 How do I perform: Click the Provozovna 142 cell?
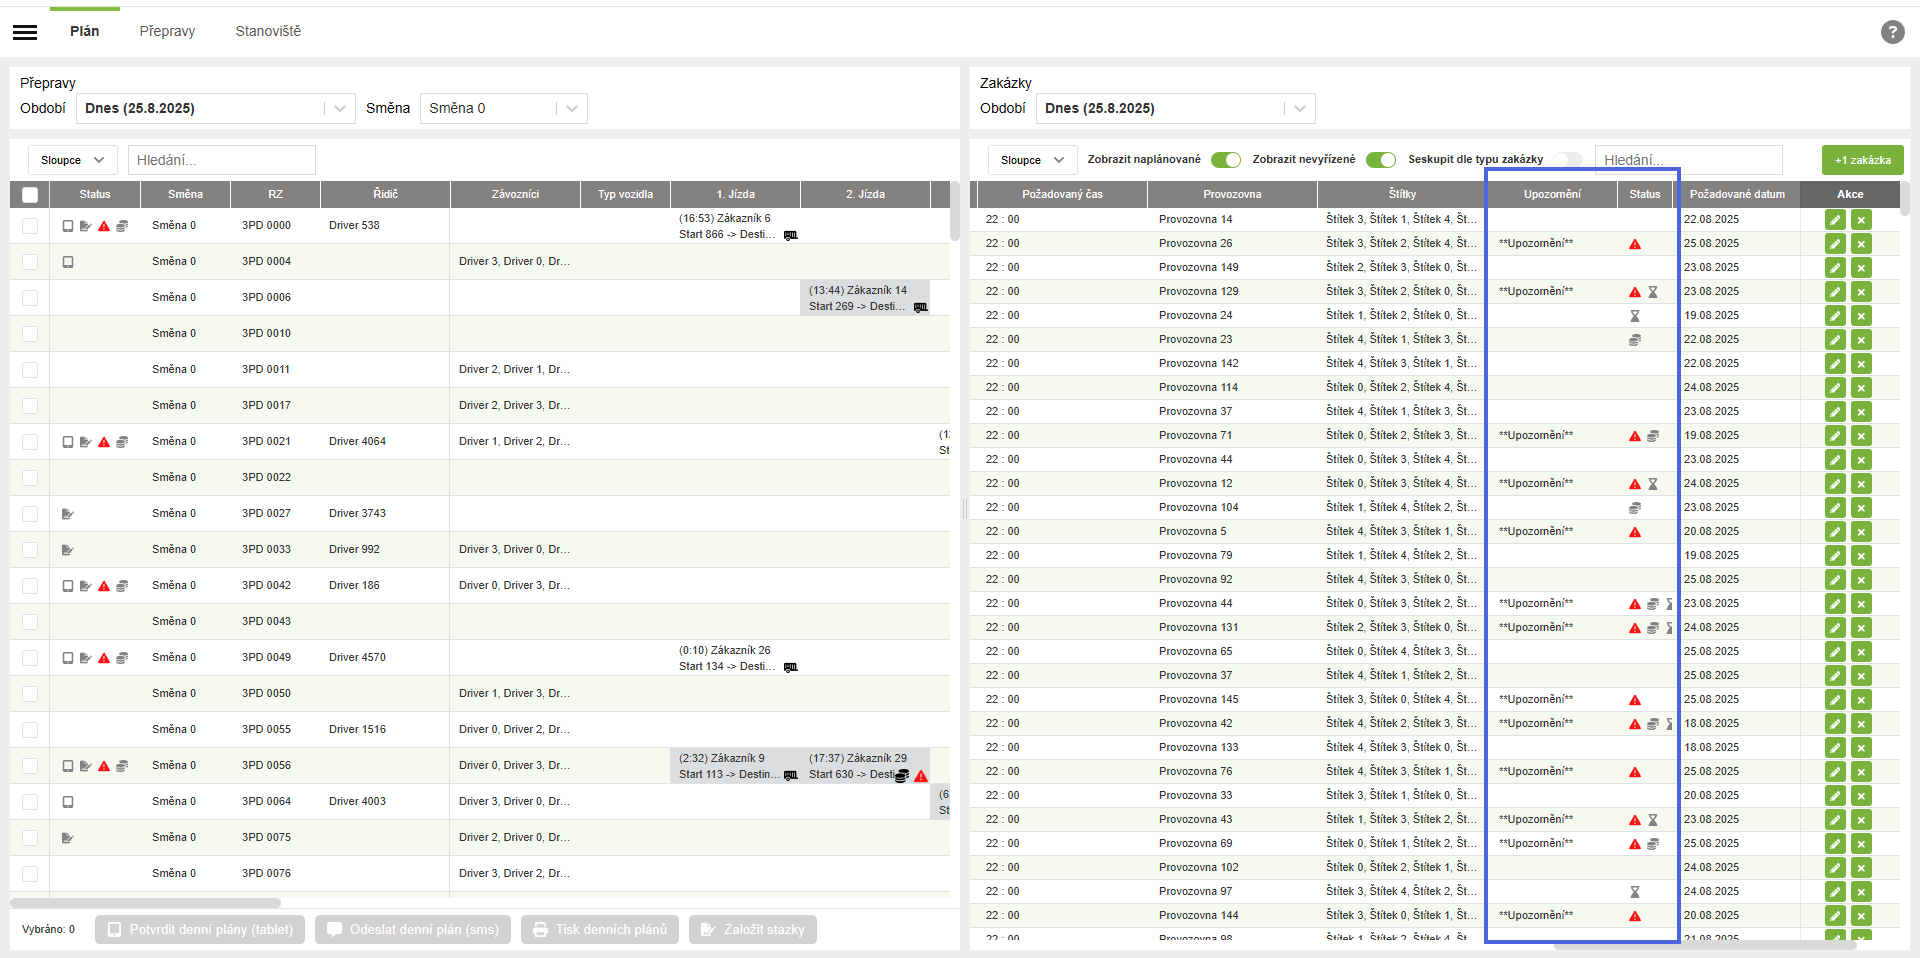1232,363
